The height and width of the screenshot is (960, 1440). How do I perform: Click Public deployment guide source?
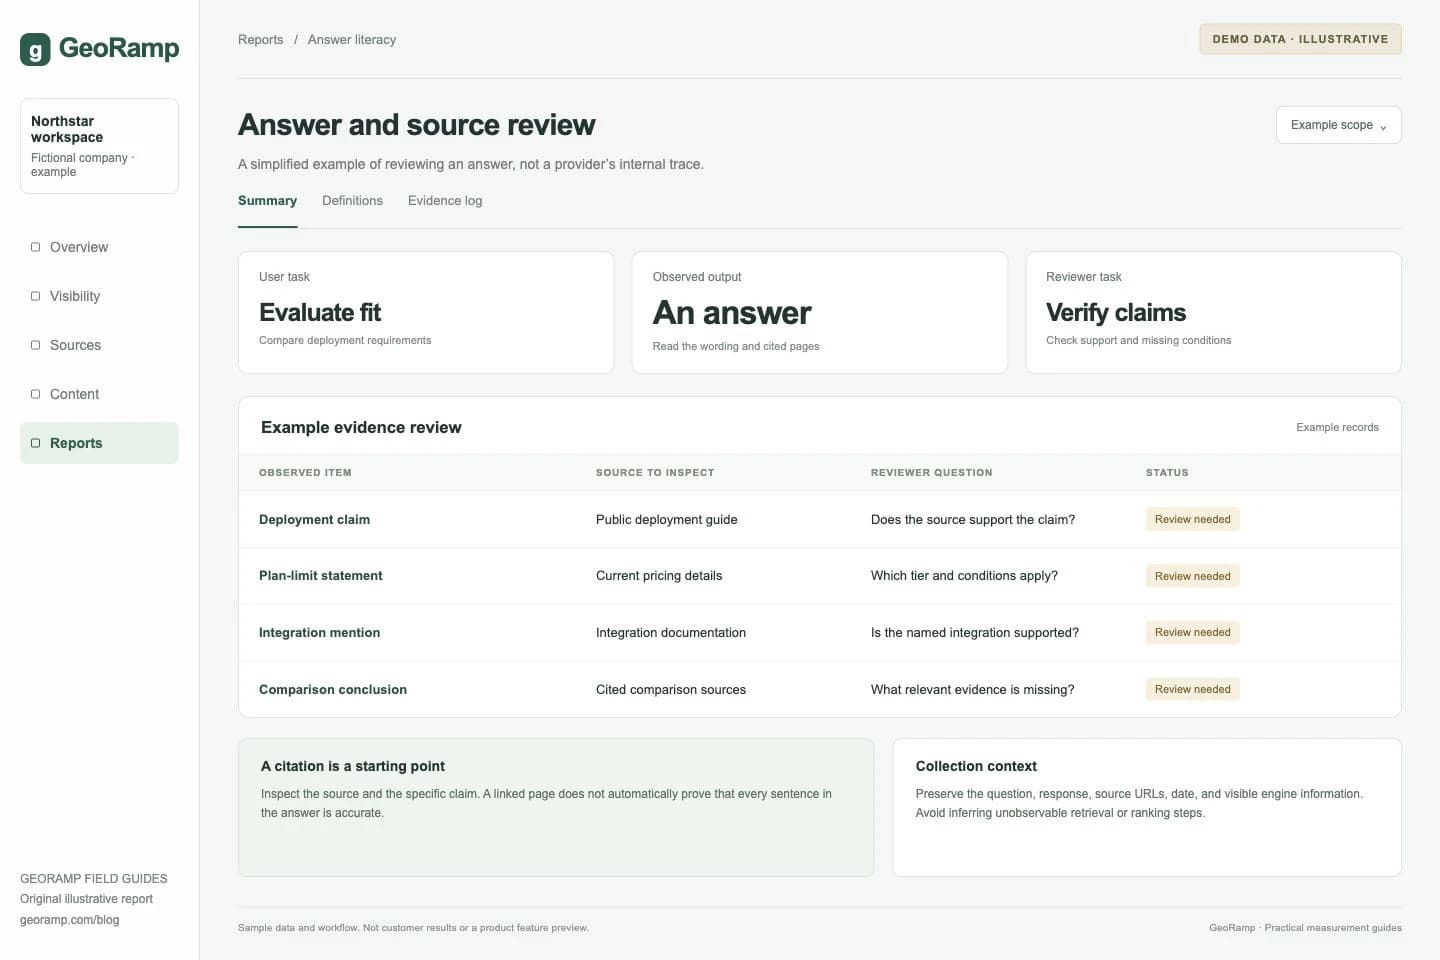point(666,520)
